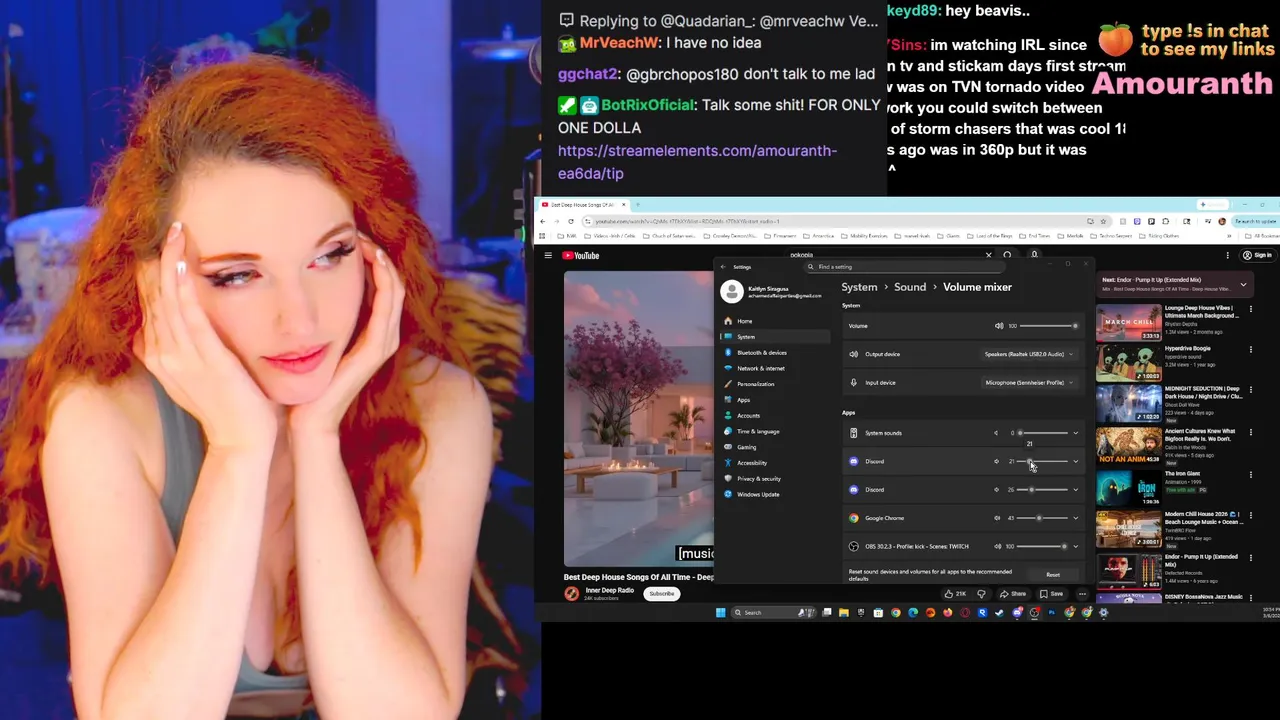The image size is (1280, 720).
Task: Subscribe to Inner Deep Radio
Action: pos(661,594)
